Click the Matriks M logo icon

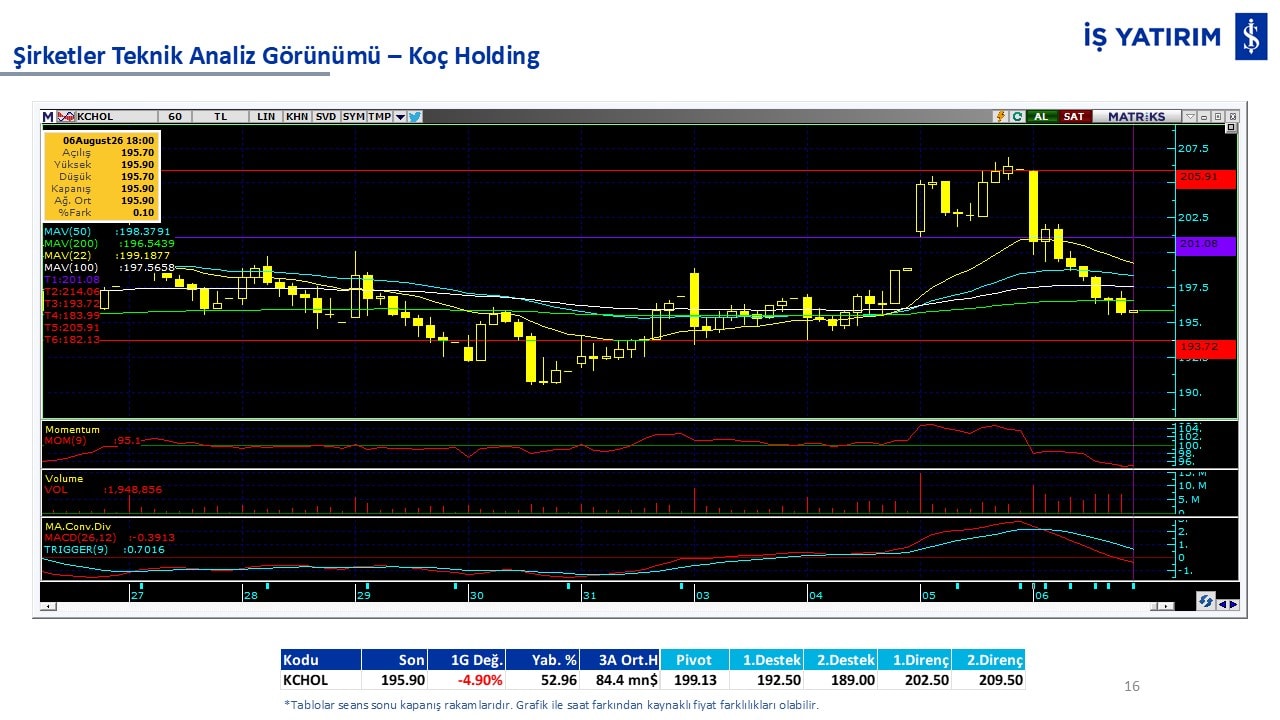pos(48,117)
